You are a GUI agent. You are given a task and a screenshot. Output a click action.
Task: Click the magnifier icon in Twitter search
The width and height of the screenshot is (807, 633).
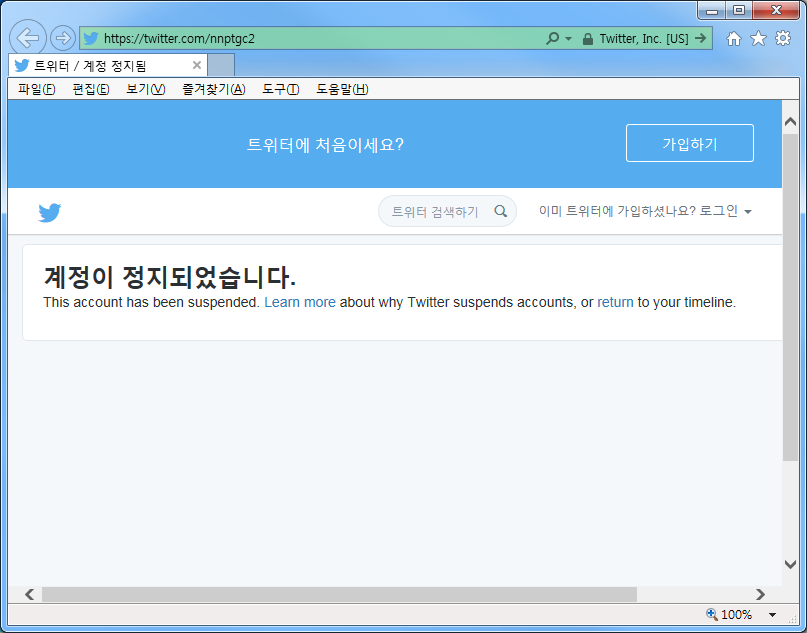coord(500,211)
